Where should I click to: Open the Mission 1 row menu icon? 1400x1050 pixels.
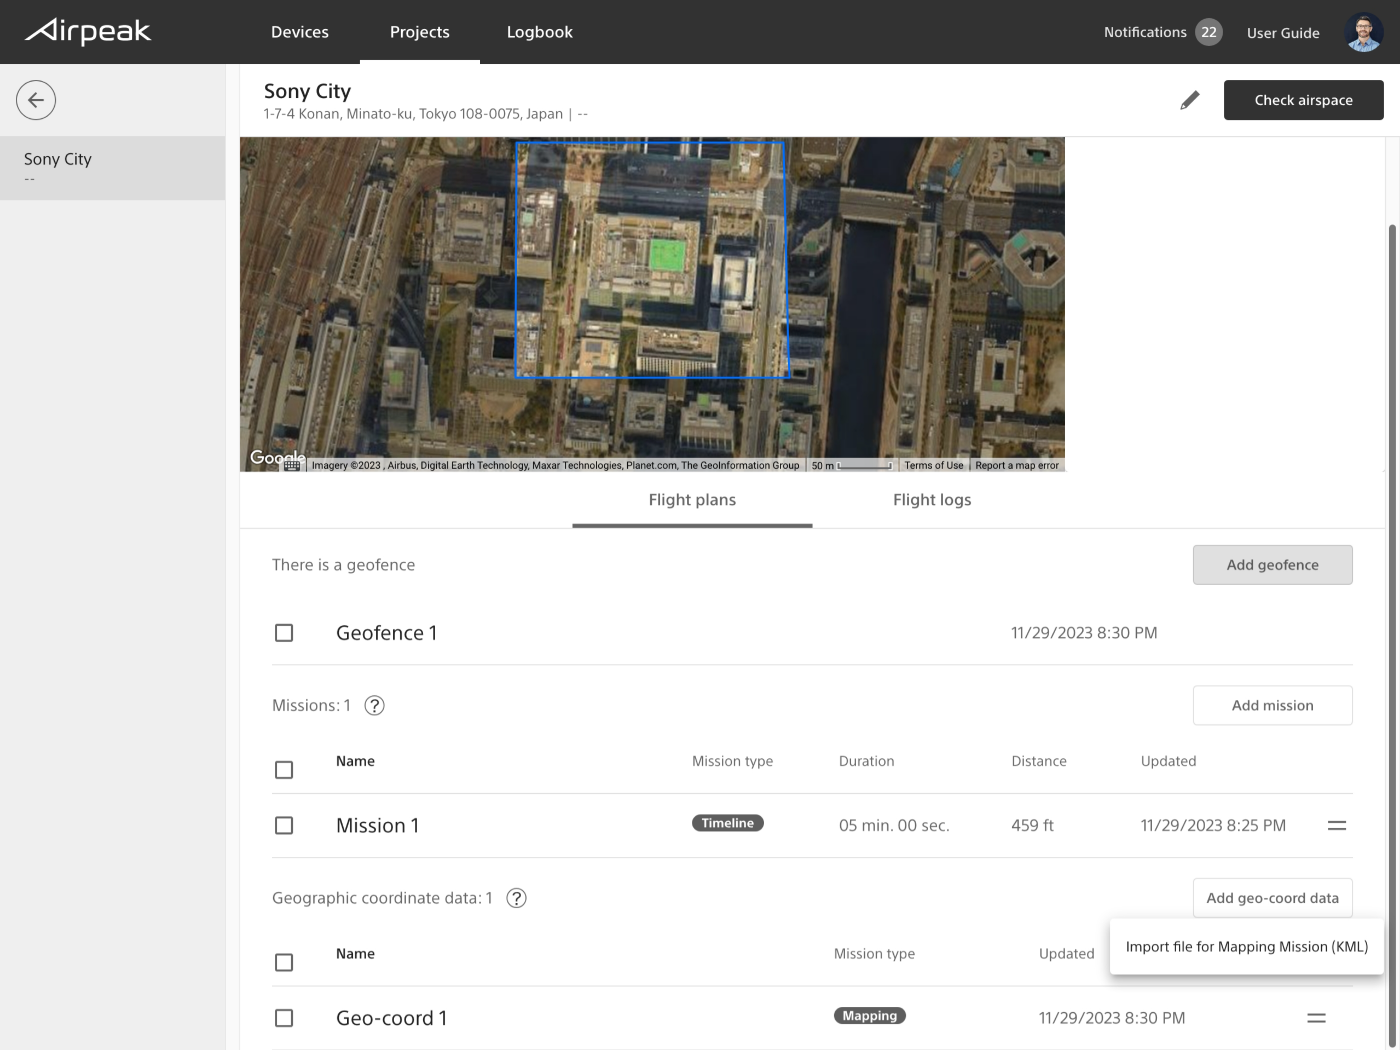pos(1337,825)
